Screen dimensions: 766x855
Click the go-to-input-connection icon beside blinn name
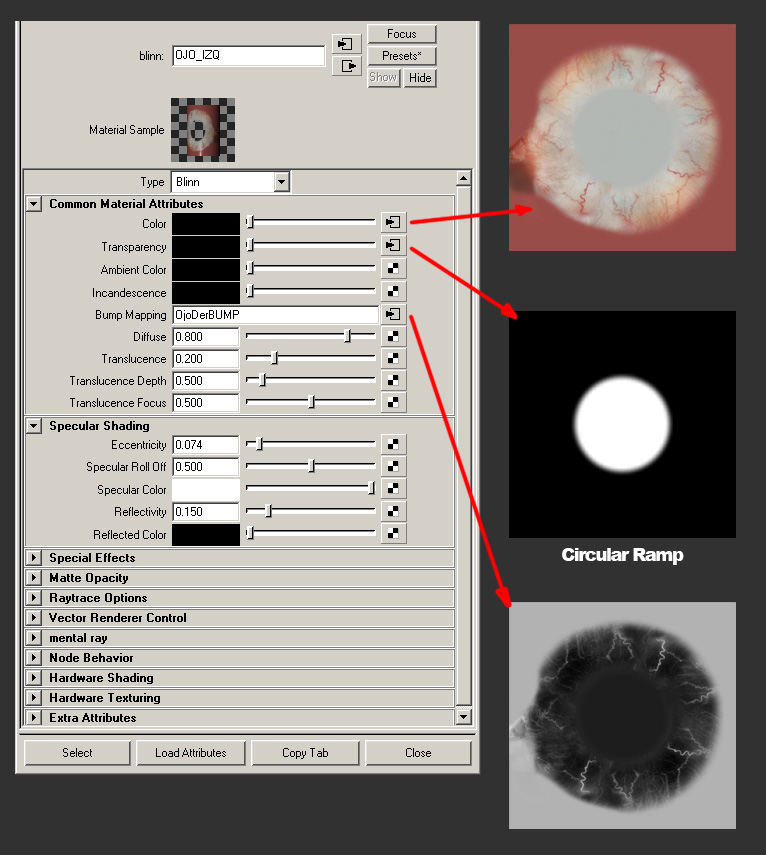346,44
